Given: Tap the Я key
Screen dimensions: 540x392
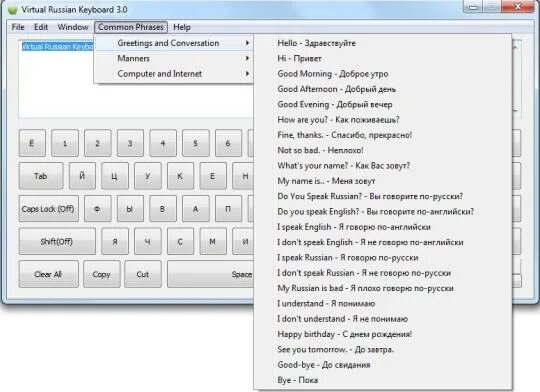Looking at the screenshot, I should point(115,241).
